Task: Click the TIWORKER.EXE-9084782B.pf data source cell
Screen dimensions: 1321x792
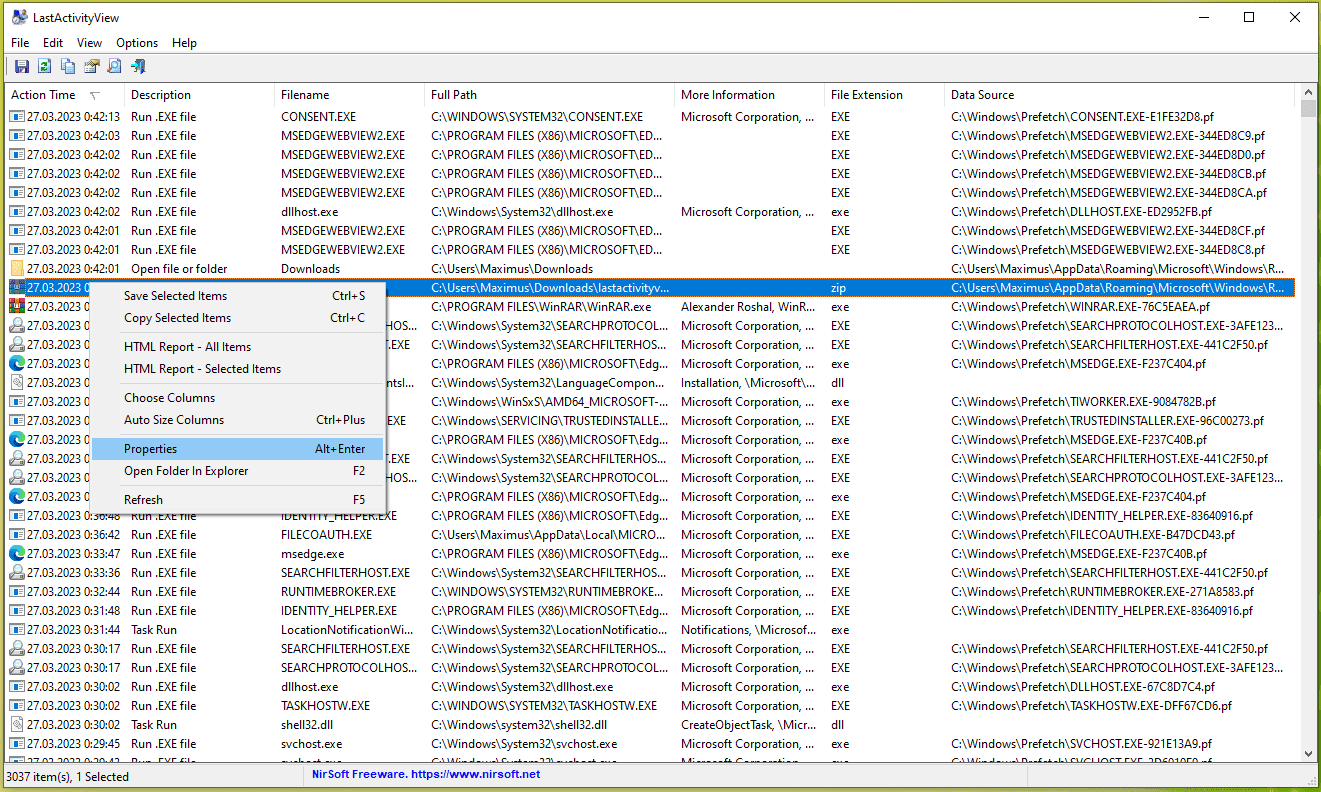Action: pos(1083,402)
